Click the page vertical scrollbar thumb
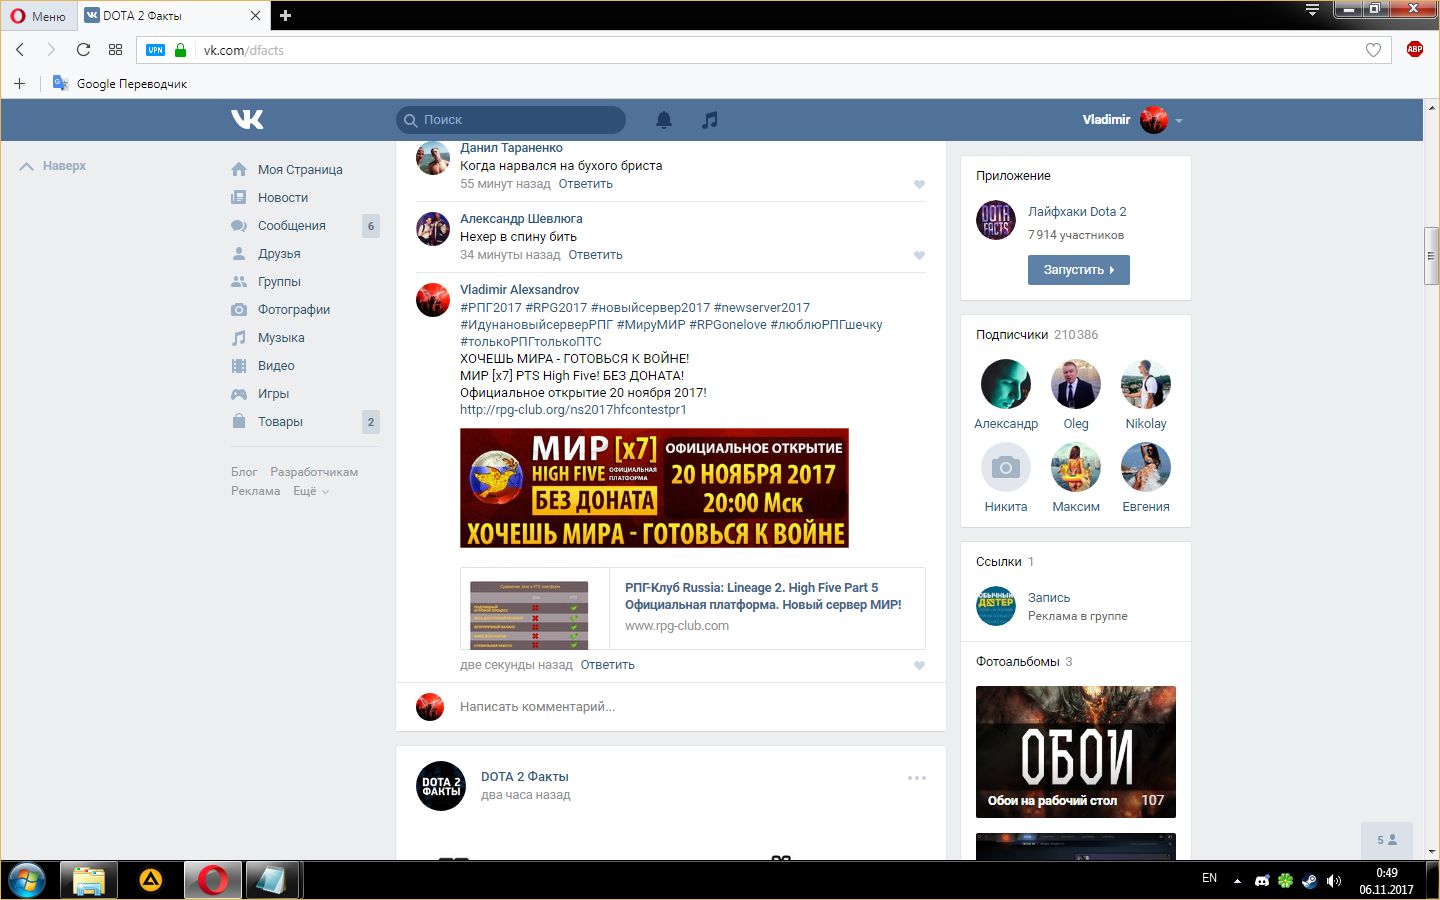Viewport: 1440px width, 900px height. point(1431,256)
